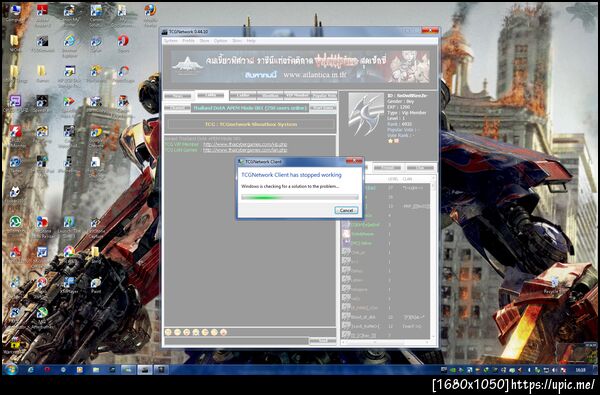
Task: Open Internet Explorer desktop shortcut
Action: coord(69,45)
